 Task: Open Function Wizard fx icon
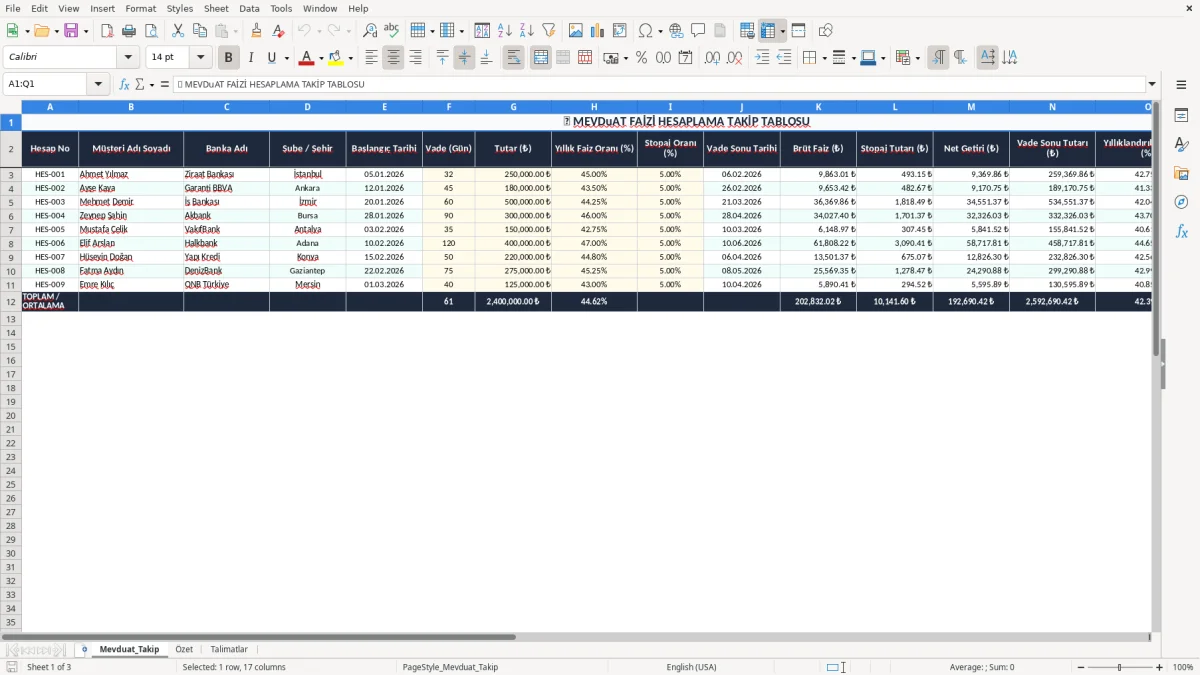tap(124, 84)
